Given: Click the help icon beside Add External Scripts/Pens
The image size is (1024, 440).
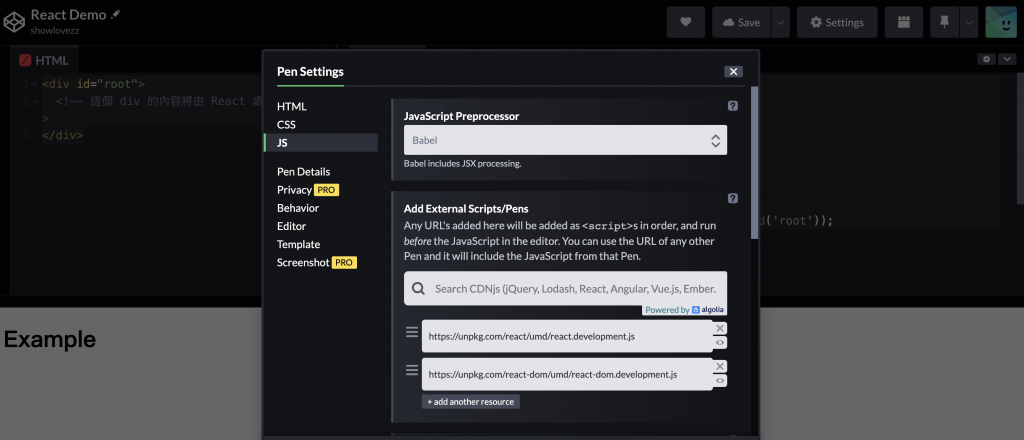Looking at the screenshot, I should point(733,198).
